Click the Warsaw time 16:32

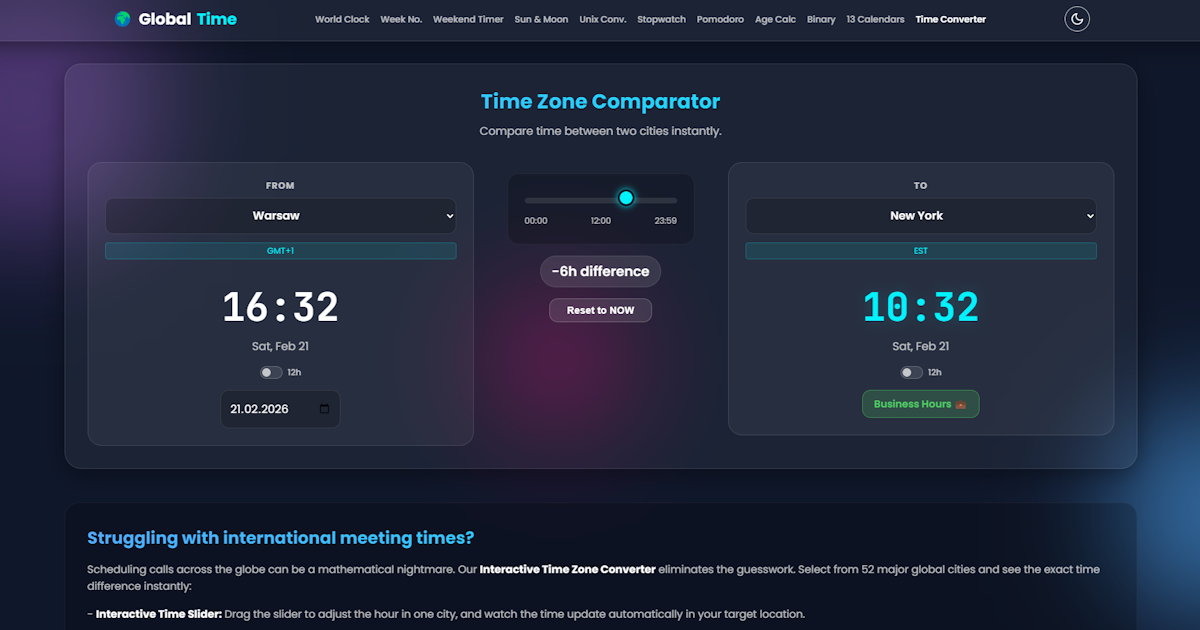coord(281,307)
